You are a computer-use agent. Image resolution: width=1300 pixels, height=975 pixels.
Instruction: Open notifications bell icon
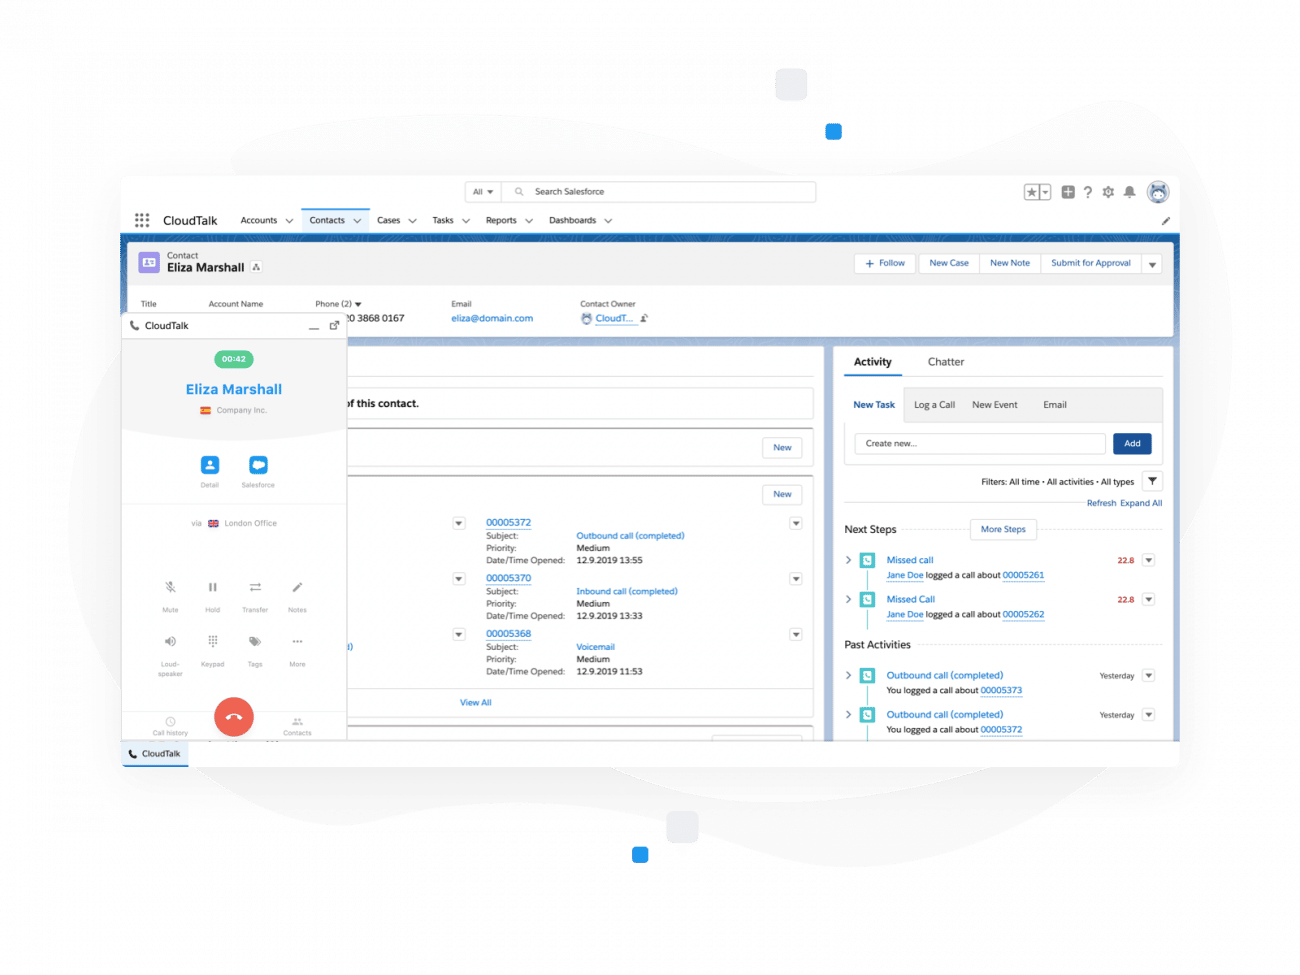[1129, 192]
